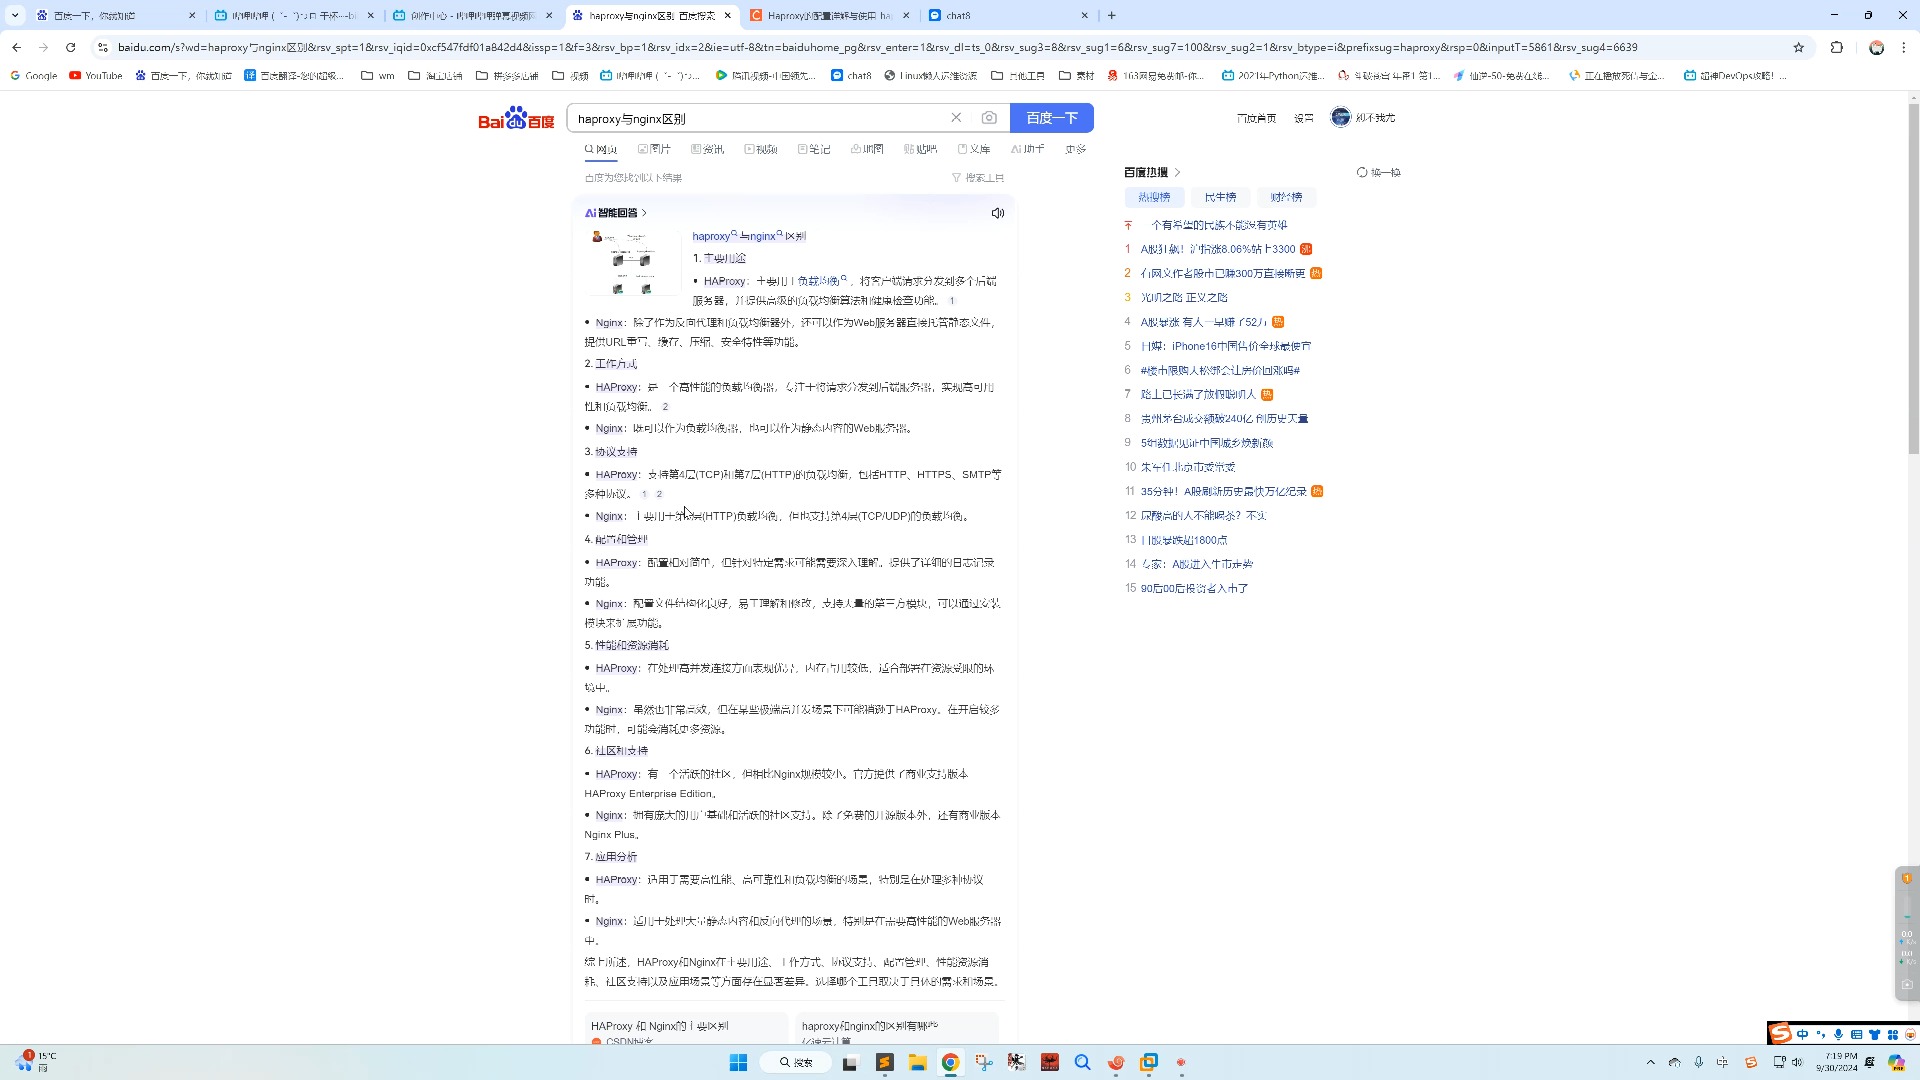This screenshot has height=1080, width=1920.
Task: Click the weather widget showing 15°C
Action: [35, 1062]
